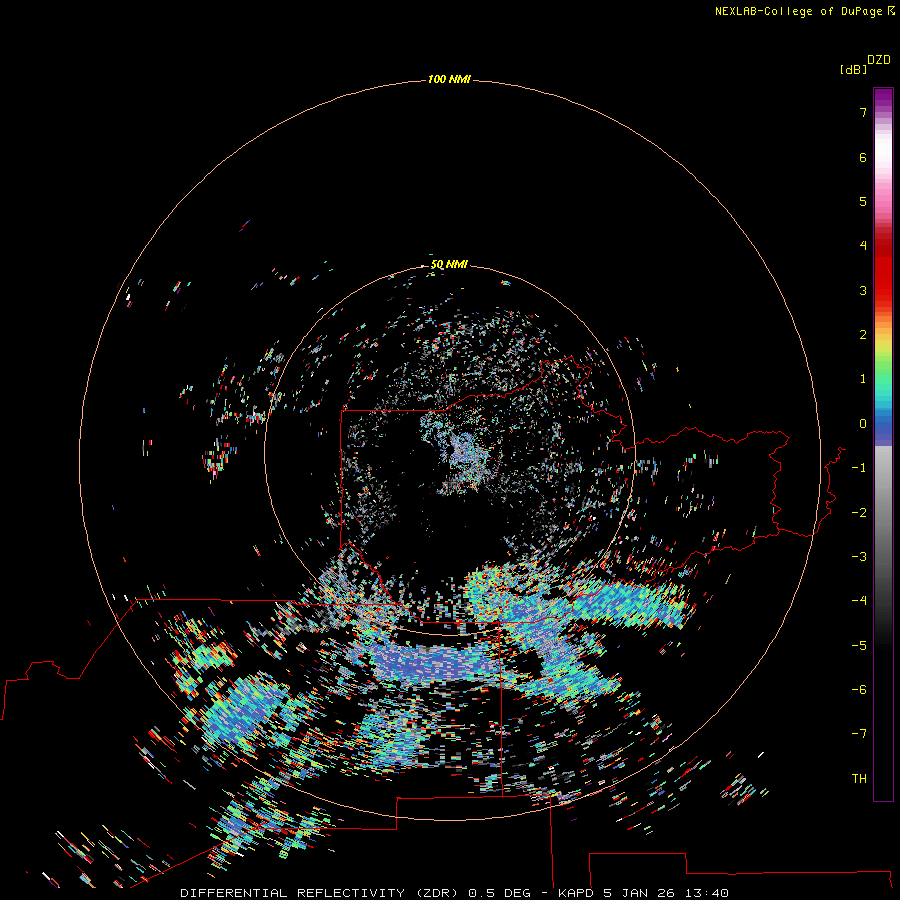Click the 2 value on the dB scale
This screenshot has height=900, width=900.
point(863,335)
